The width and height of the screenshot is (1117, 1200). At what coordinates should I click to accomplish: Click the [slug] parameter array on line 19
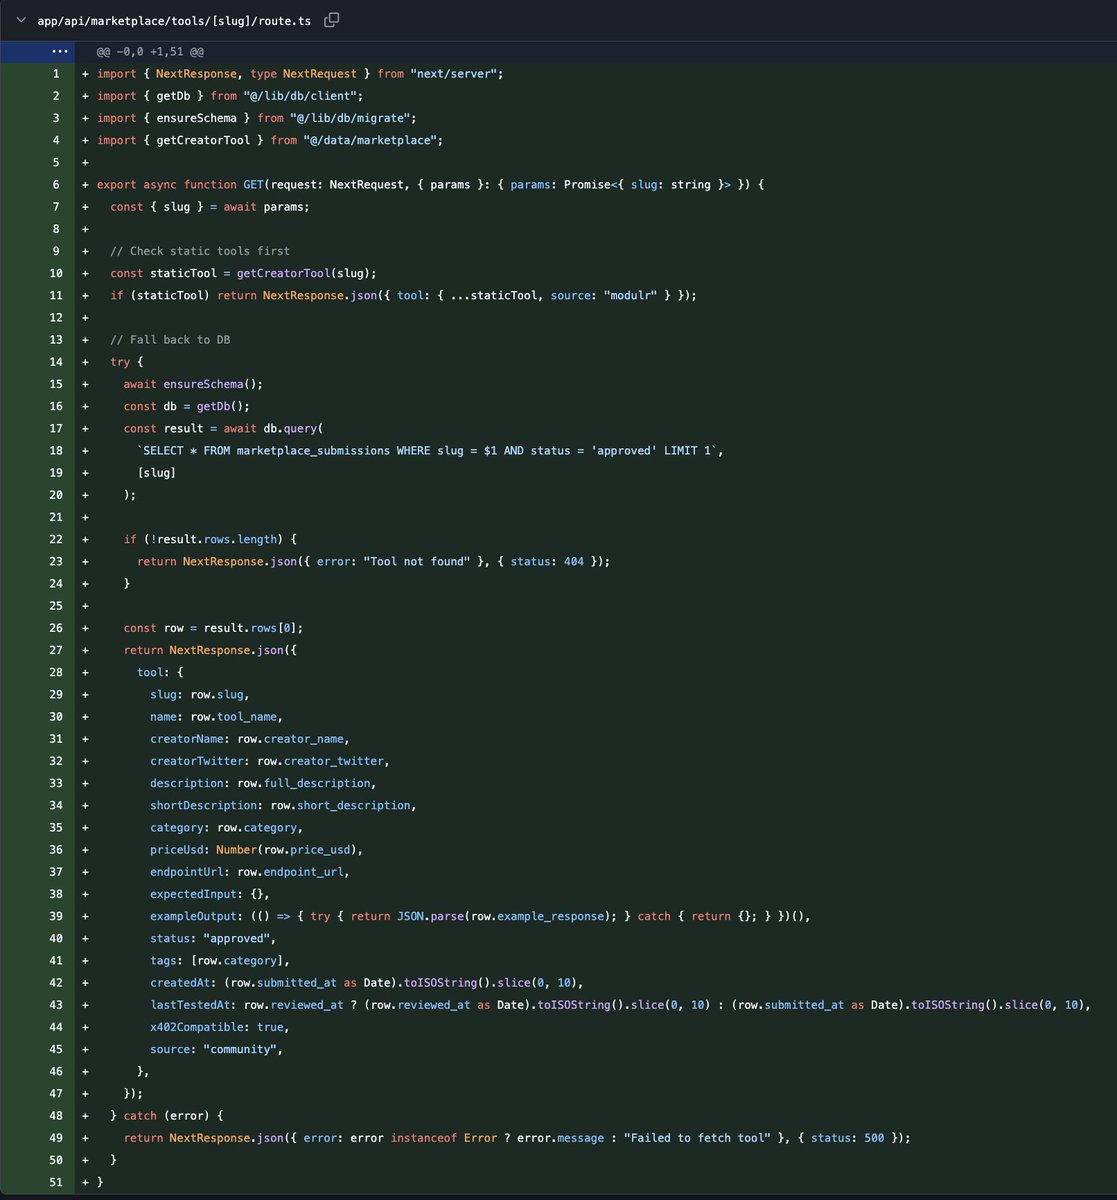pos(157,473)
